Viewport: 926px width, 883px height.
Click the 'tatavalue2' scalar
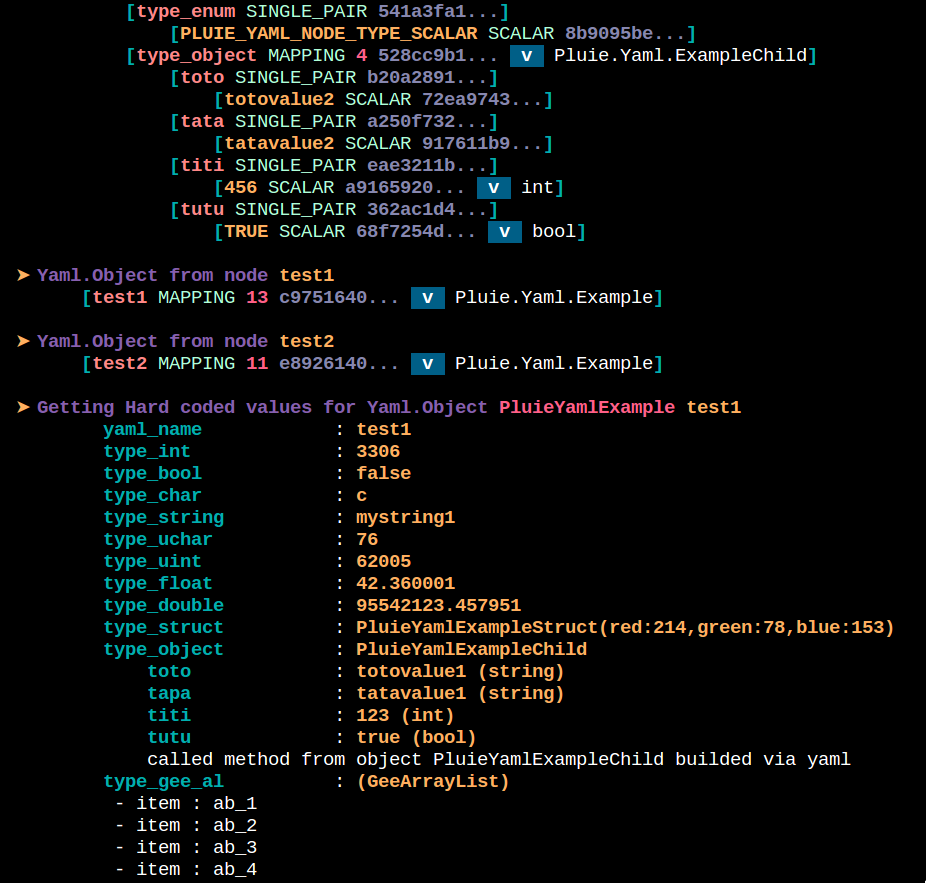point(279,144)
